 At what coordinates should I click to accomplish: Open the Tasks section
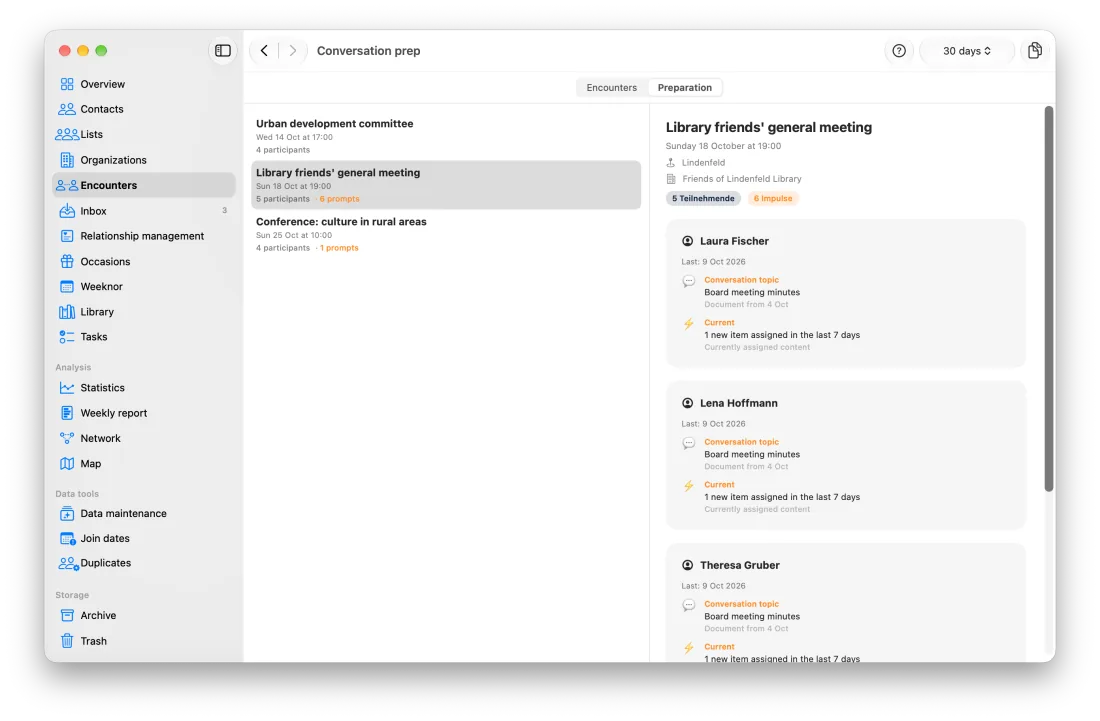144,337
